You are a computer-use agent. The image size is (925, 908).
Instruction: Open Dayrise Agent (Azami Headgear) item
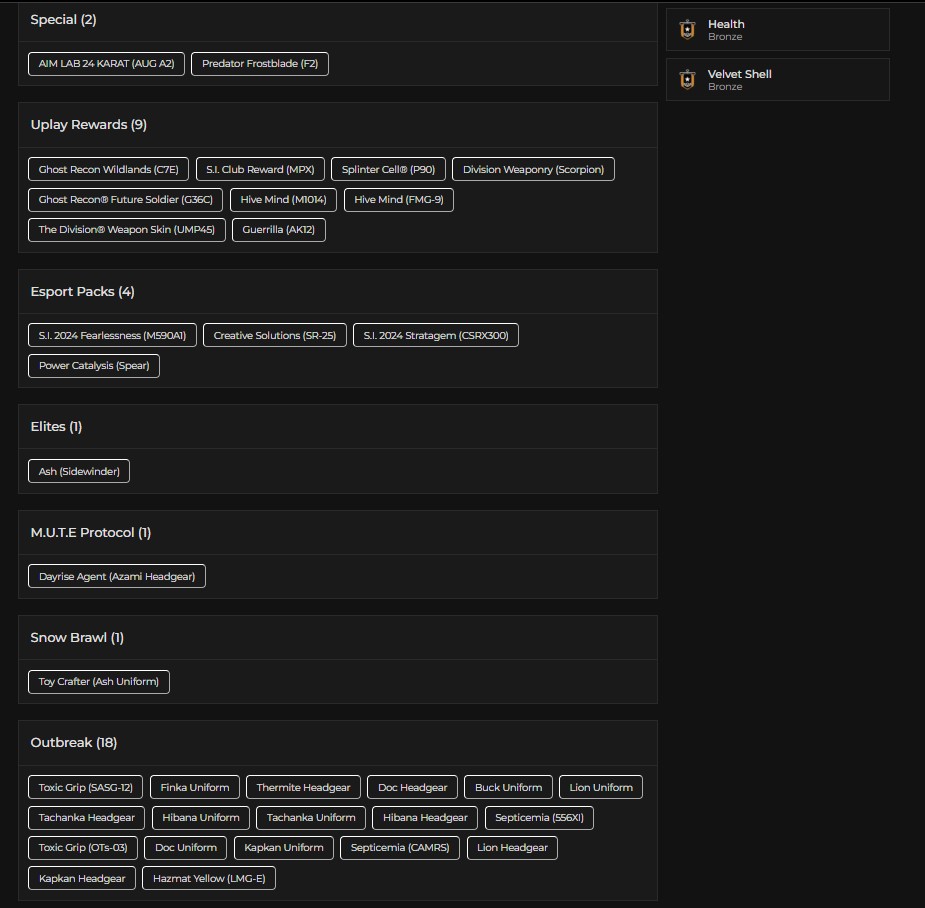pos(117,576)
